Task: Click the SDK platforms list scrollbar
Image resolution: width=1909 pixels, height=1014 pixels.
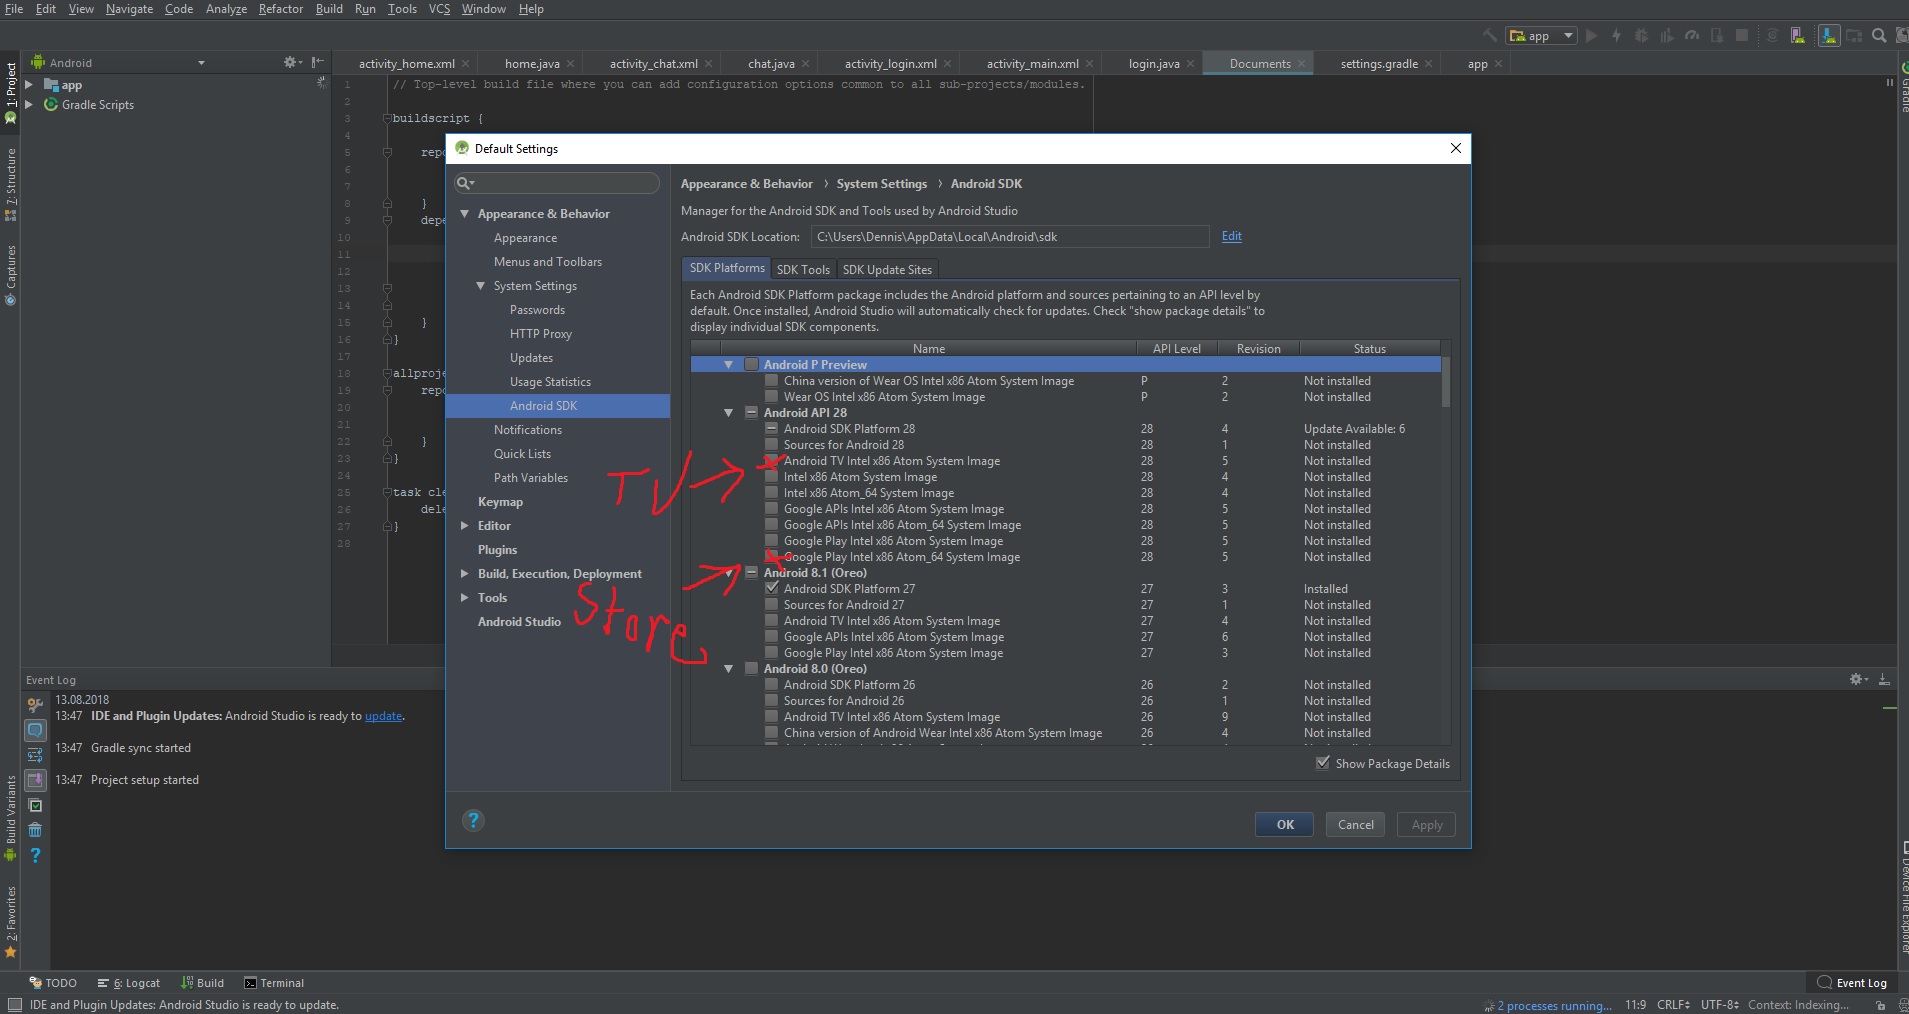Action: (1445, 382)
